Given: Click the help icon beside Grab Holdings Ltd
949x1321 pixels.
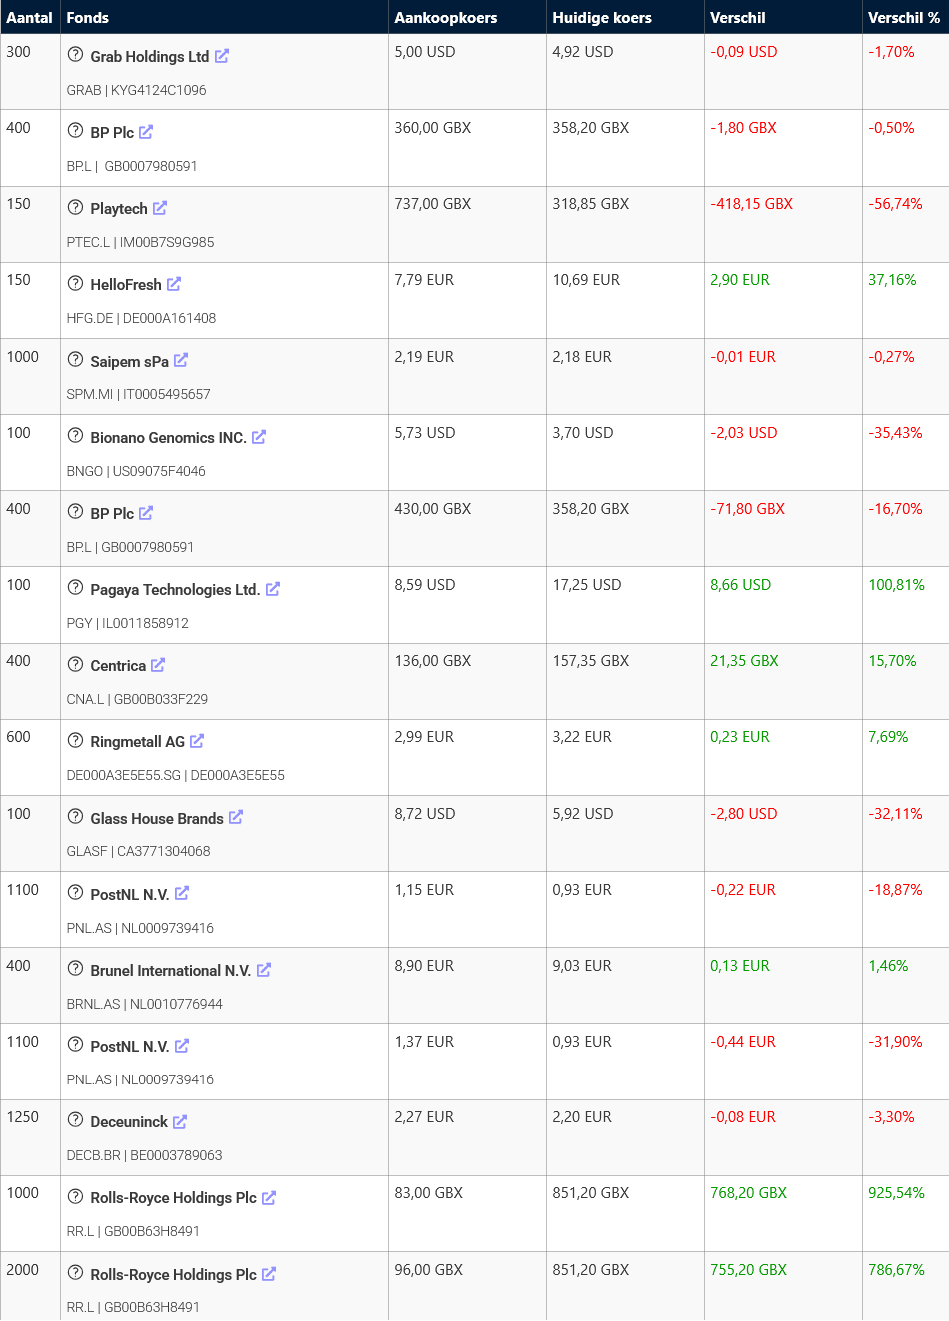Looking at the screenshot, I should coord(75,55).
